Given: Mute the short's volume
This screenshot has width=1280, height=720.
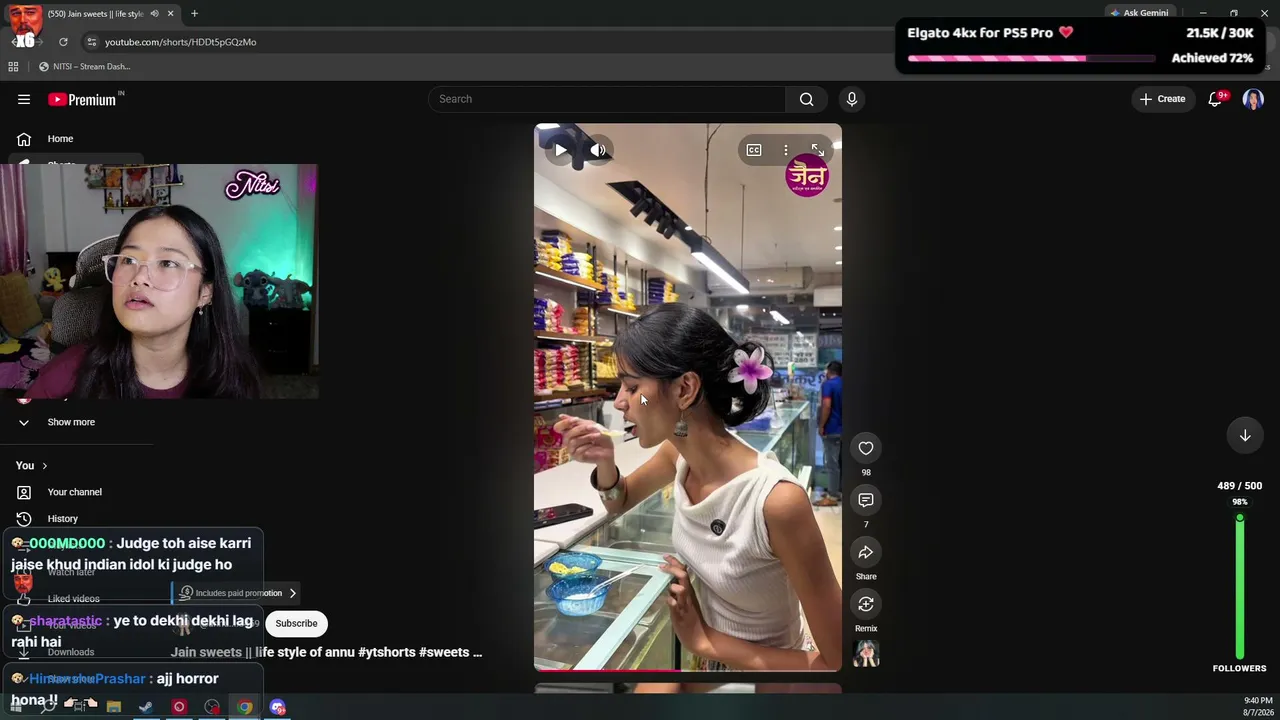Looking at the screenshot, I should (x=598, y=150).
